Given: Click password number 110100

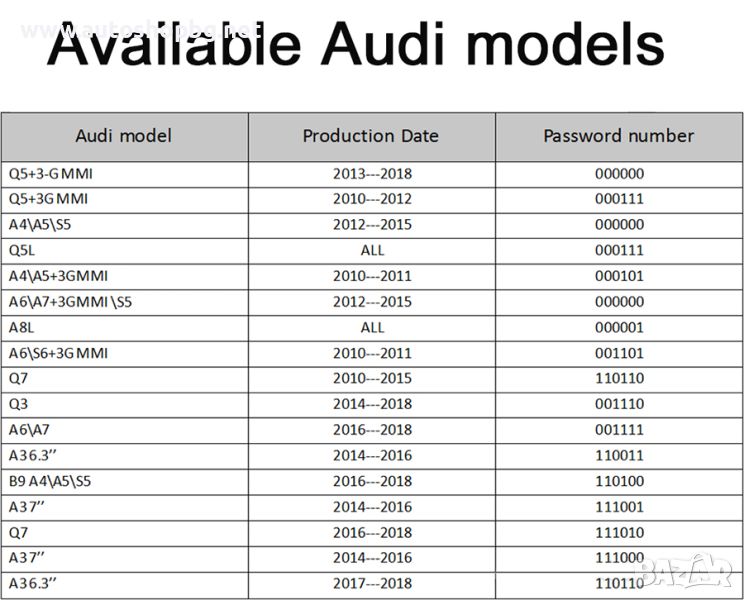Looking at the screenshot, I should [619, 481].
